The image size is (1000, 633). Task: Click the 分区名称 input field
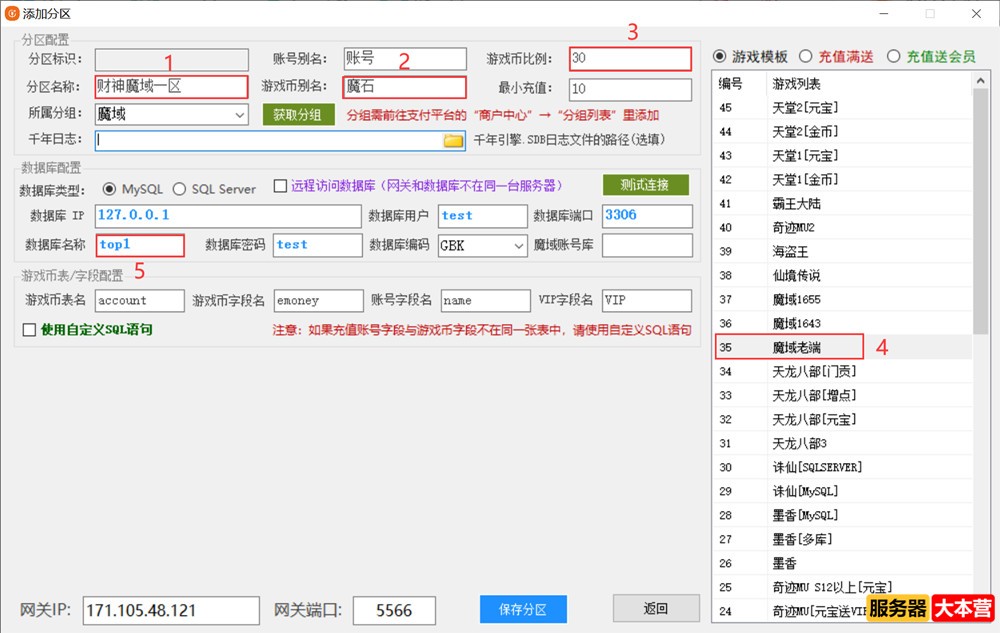[x=171, y=87]
